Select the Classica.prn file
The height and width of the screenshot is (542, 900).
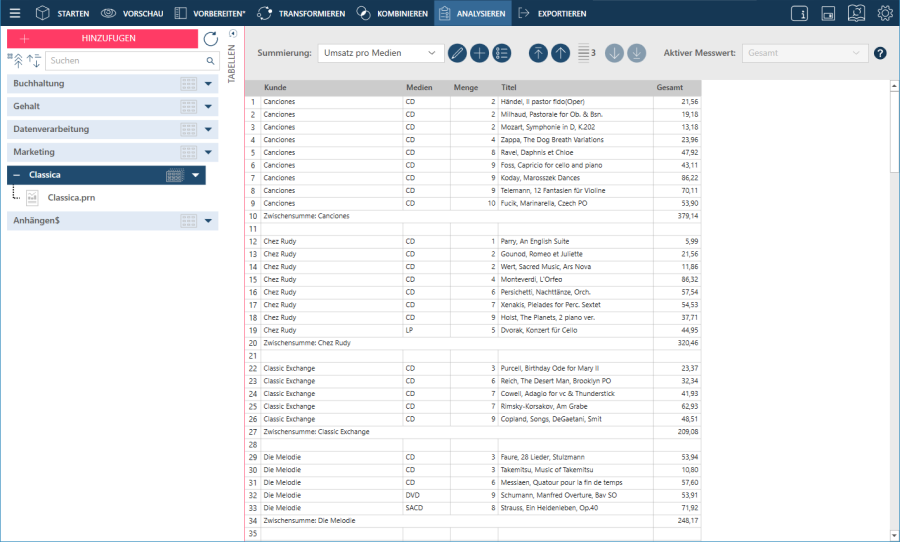click(x=70, y=197)
